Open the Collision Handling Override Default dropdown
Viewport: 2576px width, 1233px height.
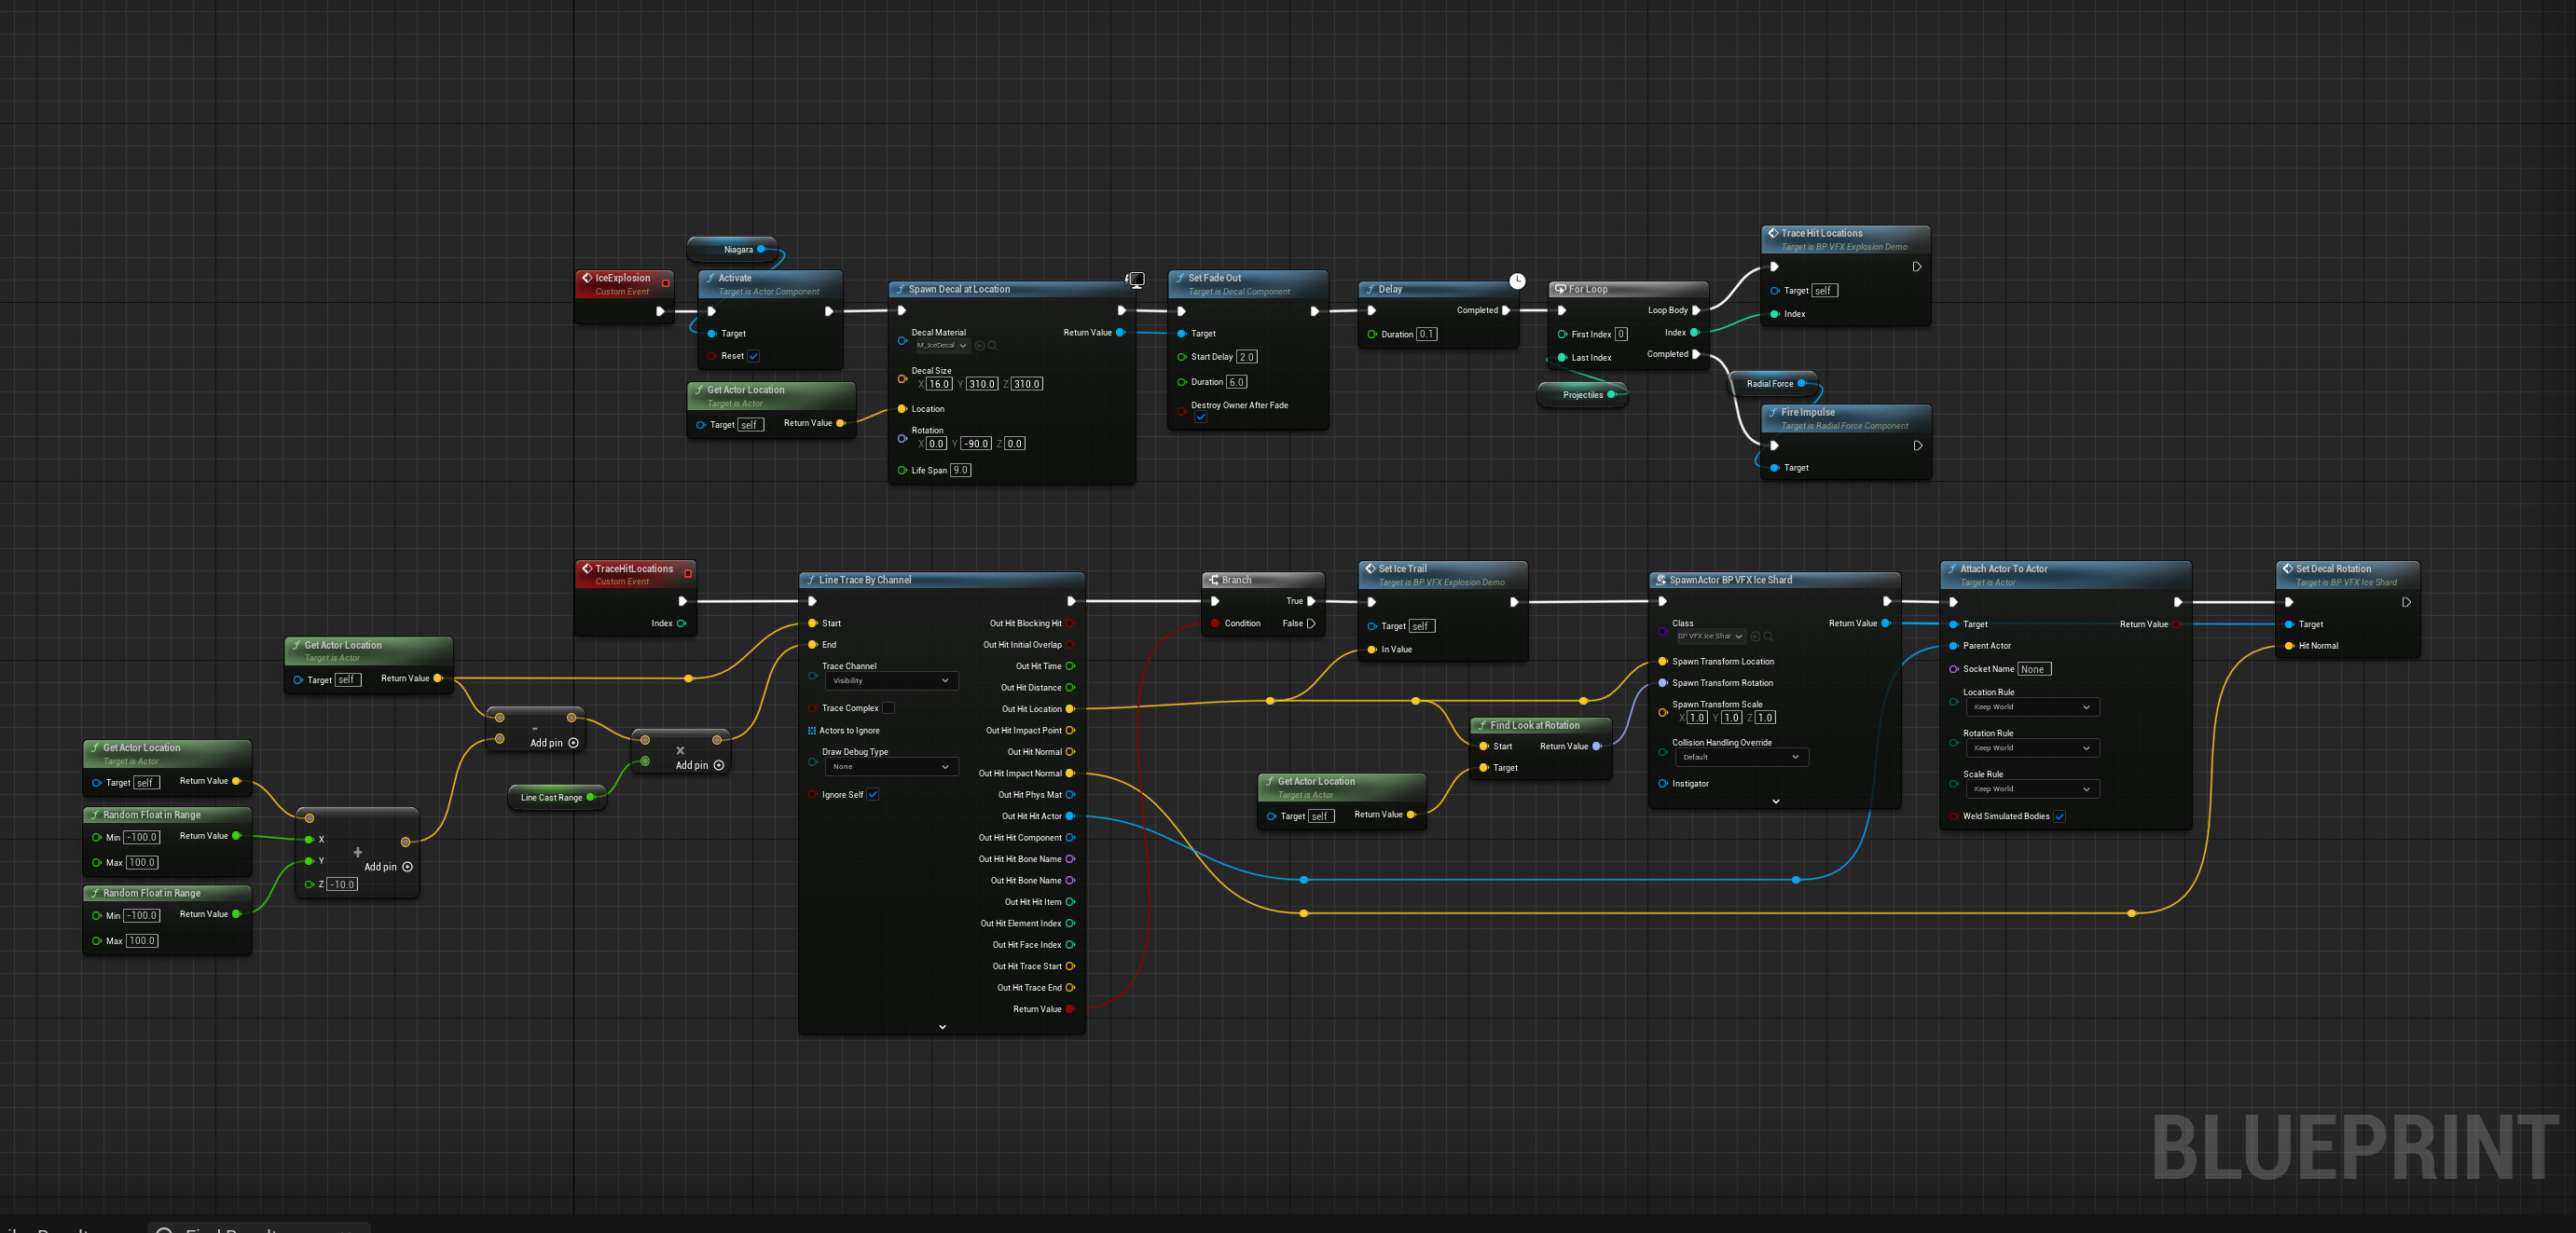(1741, 757)
